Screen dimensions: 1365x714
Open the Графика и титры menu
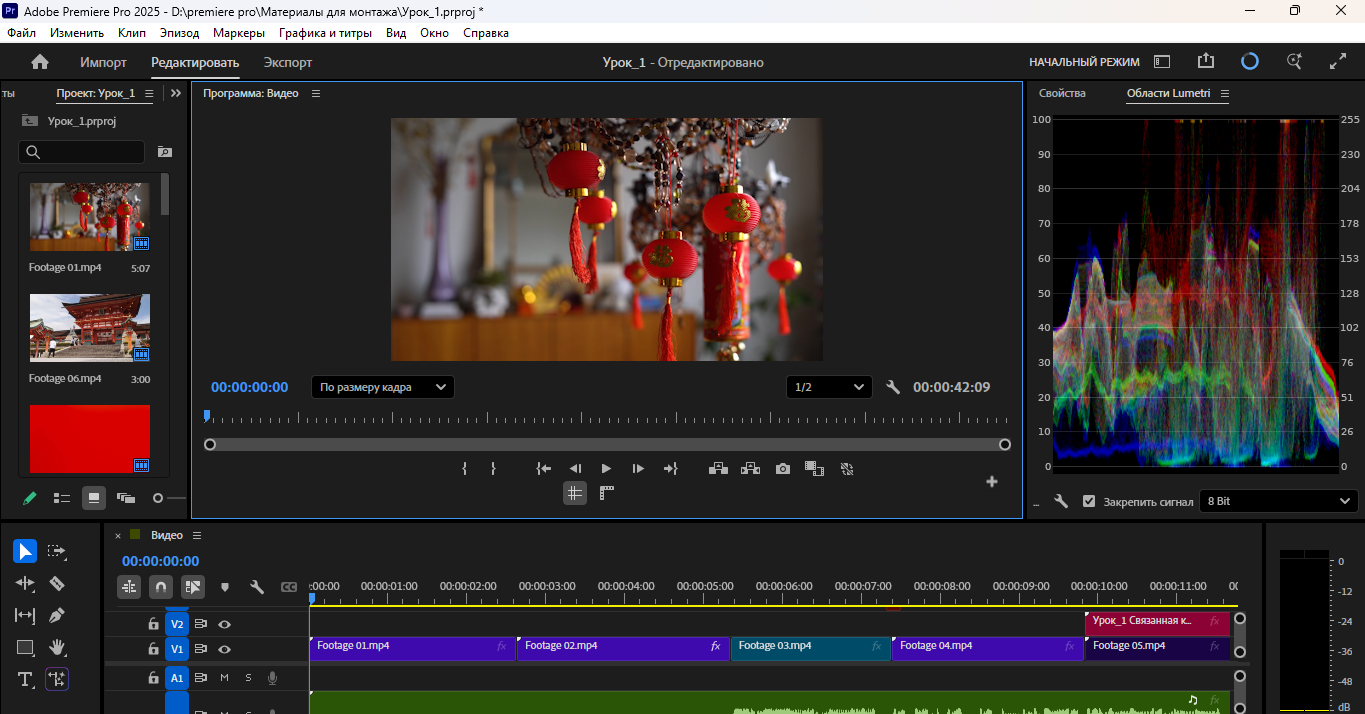(325, 33)
